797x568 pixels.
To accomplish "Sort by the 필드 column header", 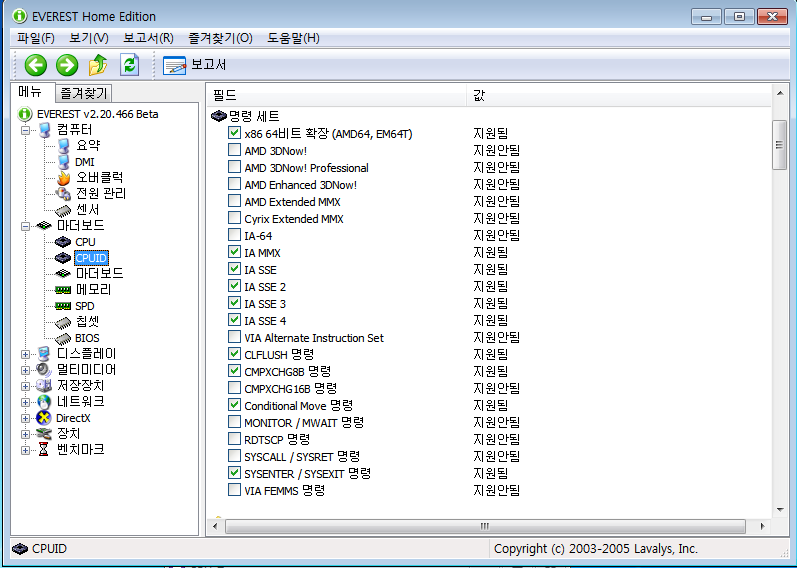I will coord(337,95).
